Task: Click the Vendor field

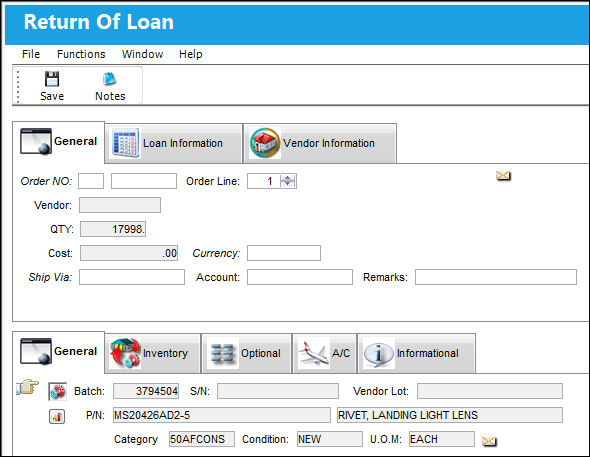Action: (120, 205)
